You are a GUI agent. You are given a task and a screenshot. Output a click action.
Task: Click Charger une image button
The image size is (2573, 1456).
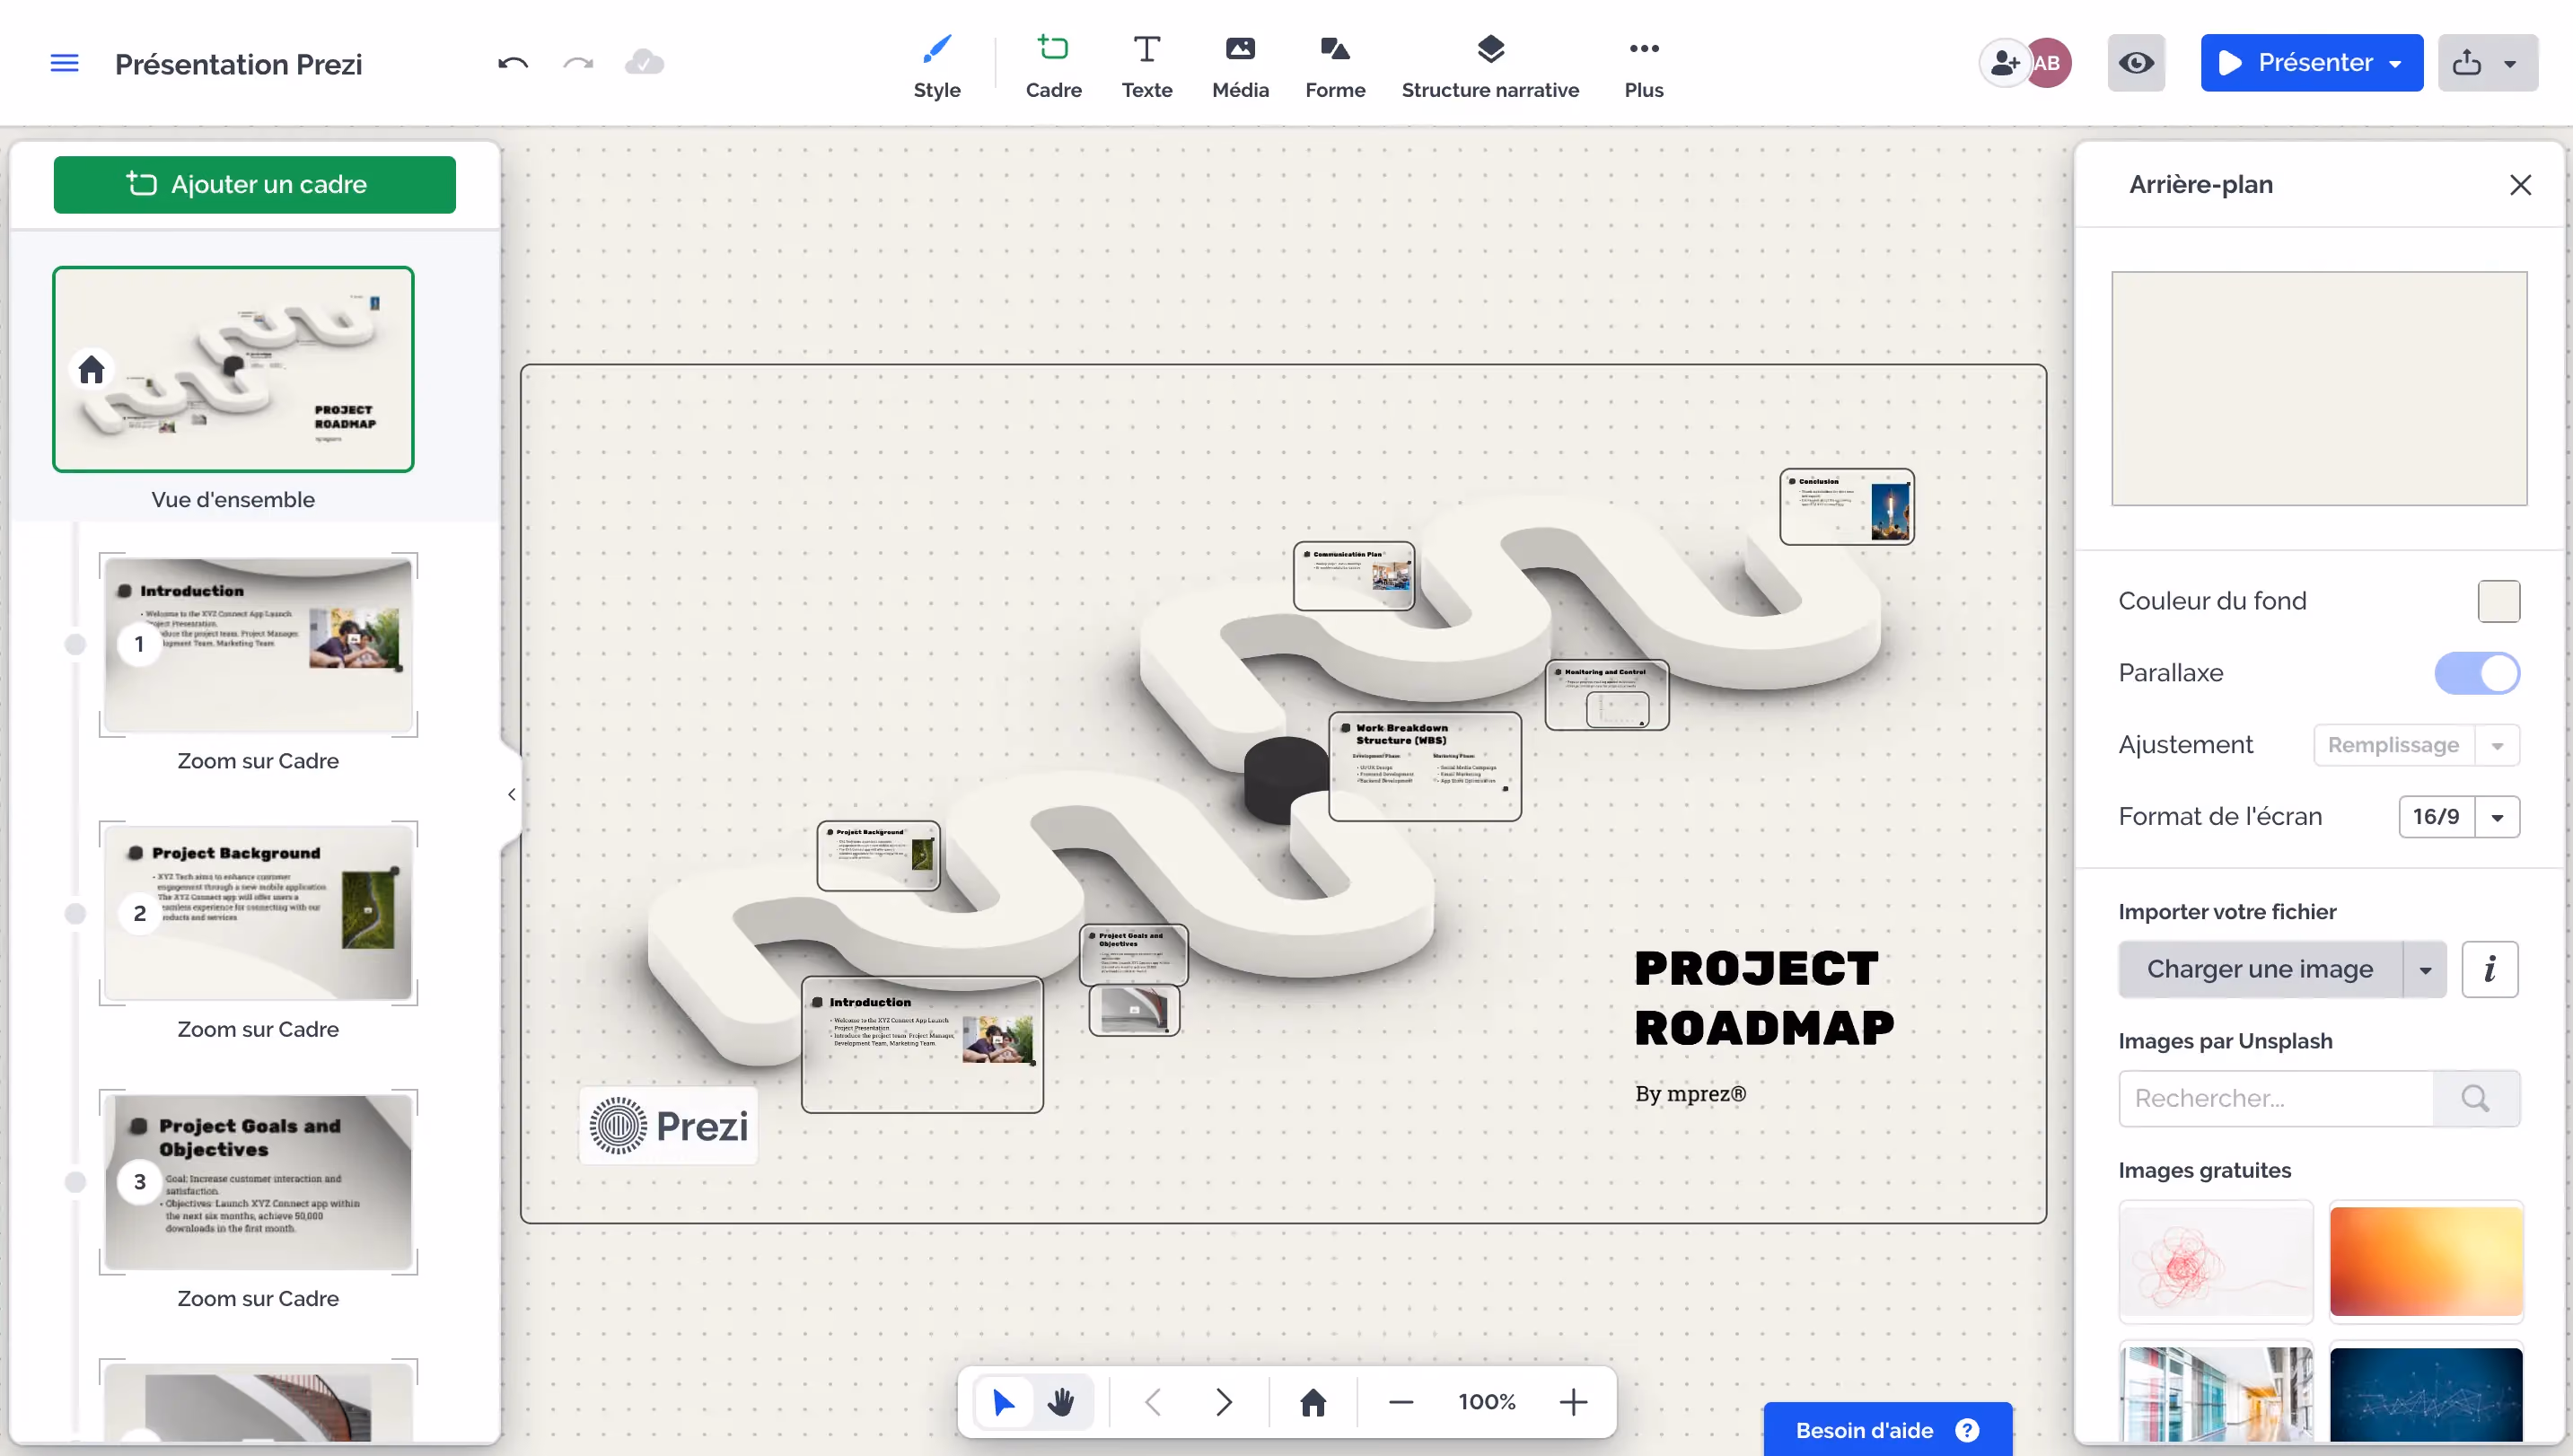pyautogui.click(x=2260, y=969)
